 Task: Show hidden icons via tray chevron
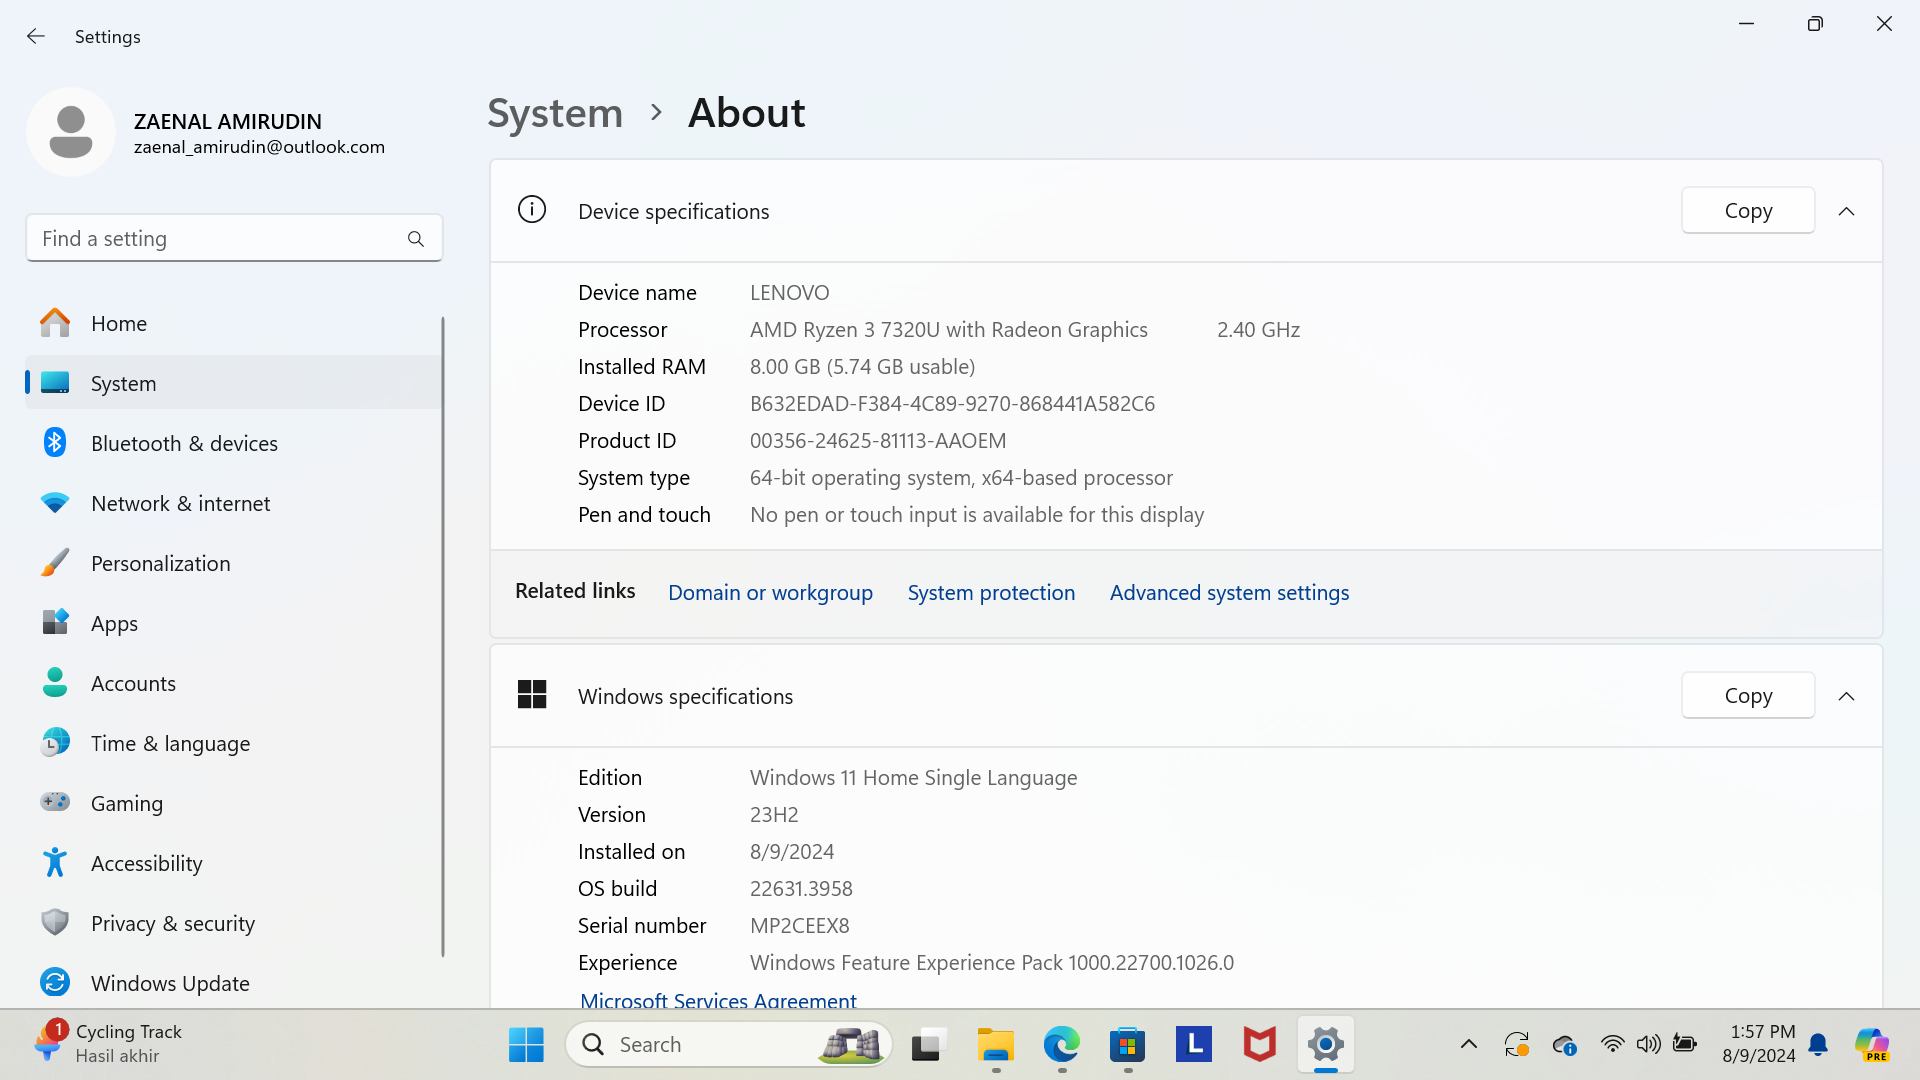1469,1045
